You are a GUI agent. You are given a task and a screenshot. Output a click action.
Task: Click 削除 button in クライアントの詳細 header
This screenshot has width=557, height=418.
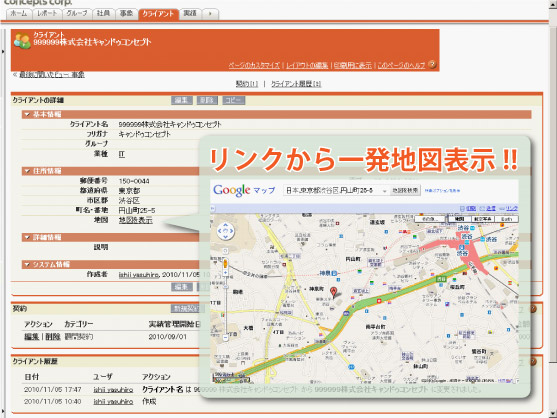click(207, 100)
